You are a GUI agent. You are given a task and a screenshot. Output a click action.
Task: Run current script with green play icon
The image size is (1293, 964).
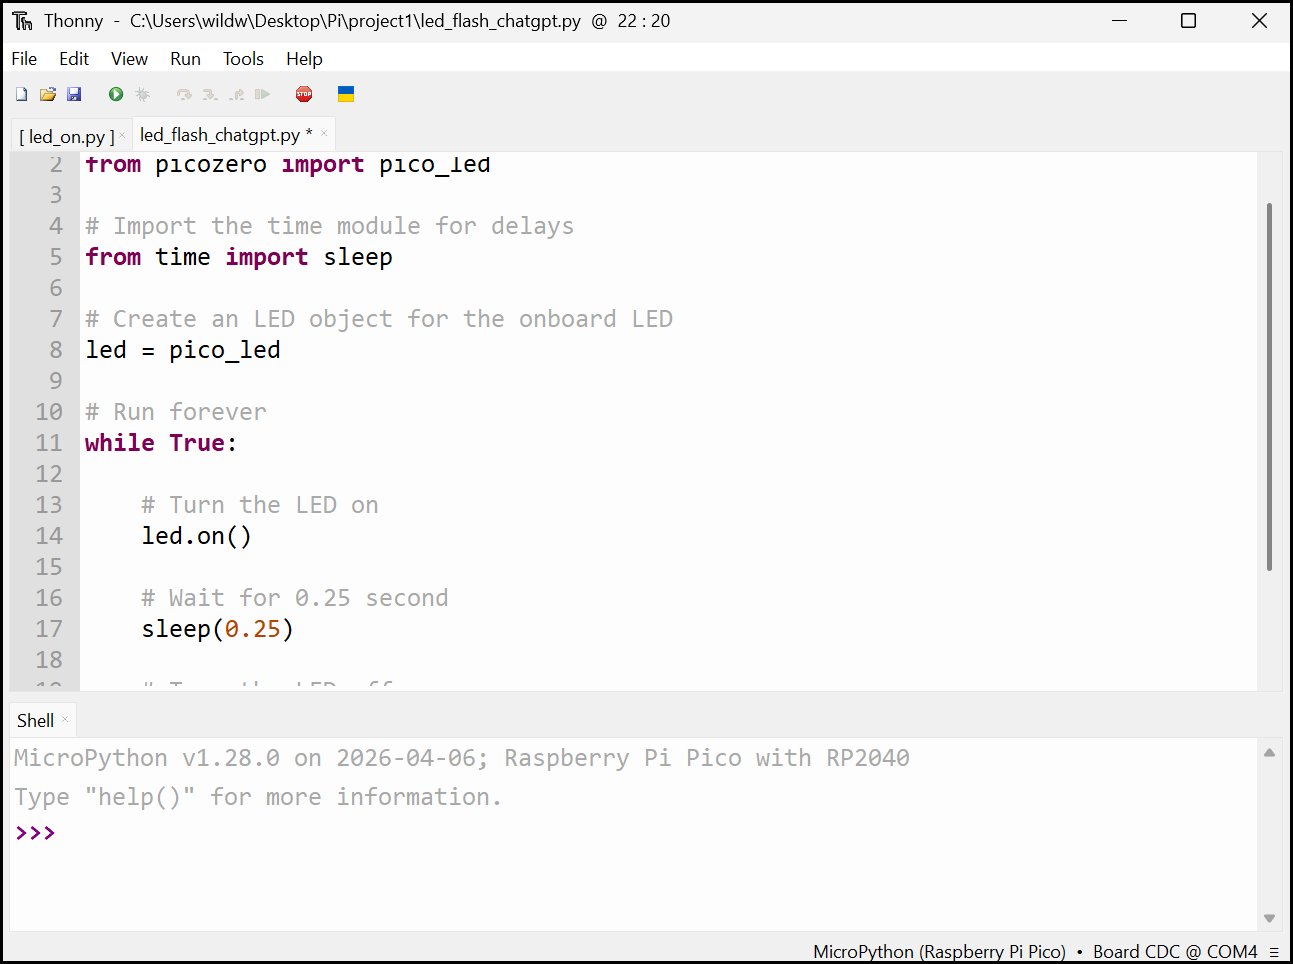pos(116,94)
